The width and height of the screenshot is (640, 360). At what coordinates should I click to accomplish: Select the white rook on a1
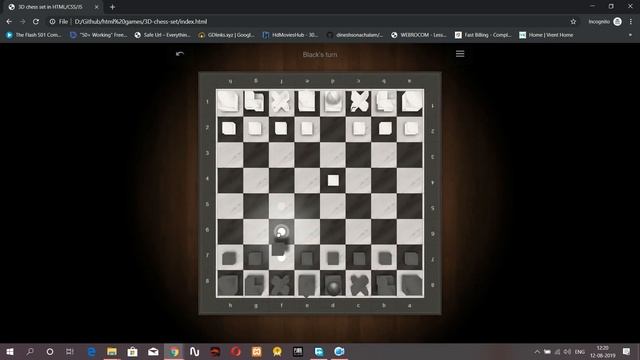click(411, 101)
